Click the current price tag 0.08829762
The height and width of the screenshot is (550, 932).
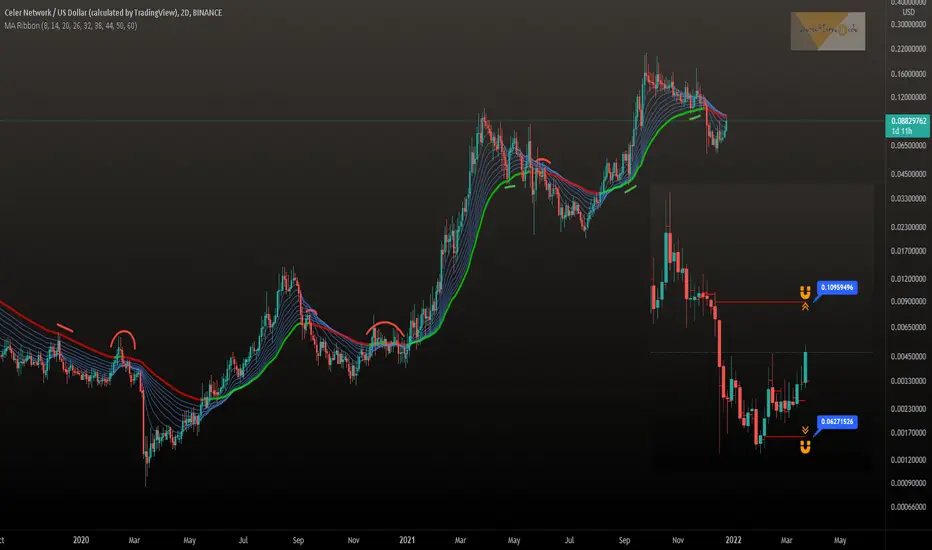[908, 125]
